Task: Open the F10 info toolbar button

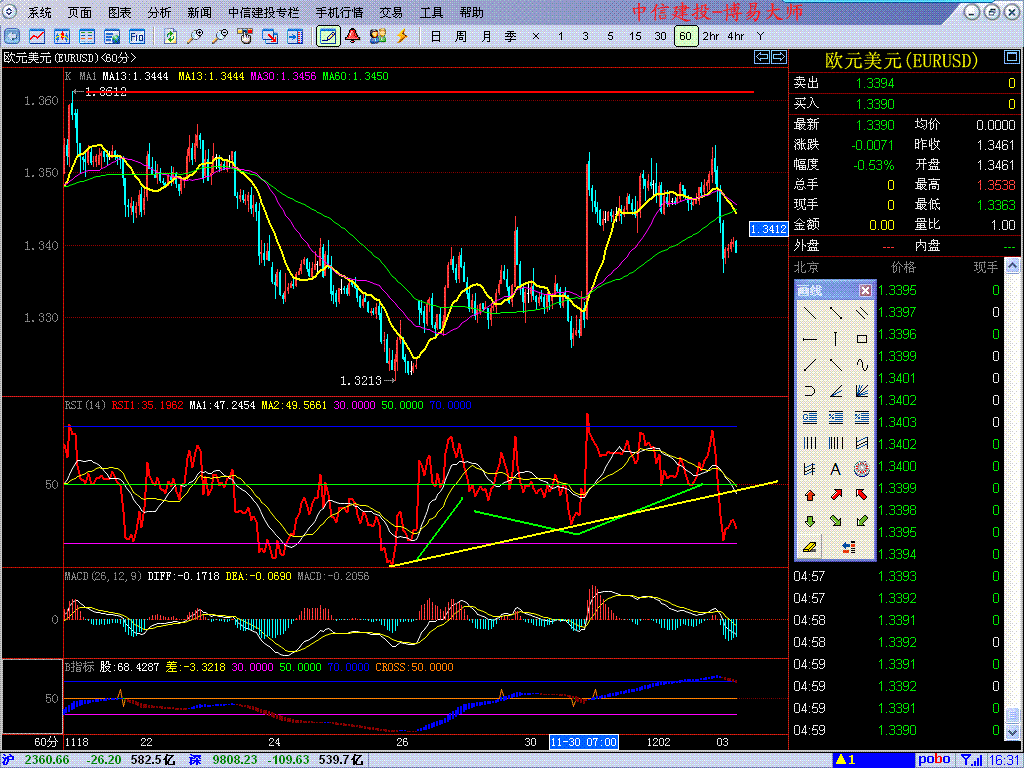Action: point(136,36)
